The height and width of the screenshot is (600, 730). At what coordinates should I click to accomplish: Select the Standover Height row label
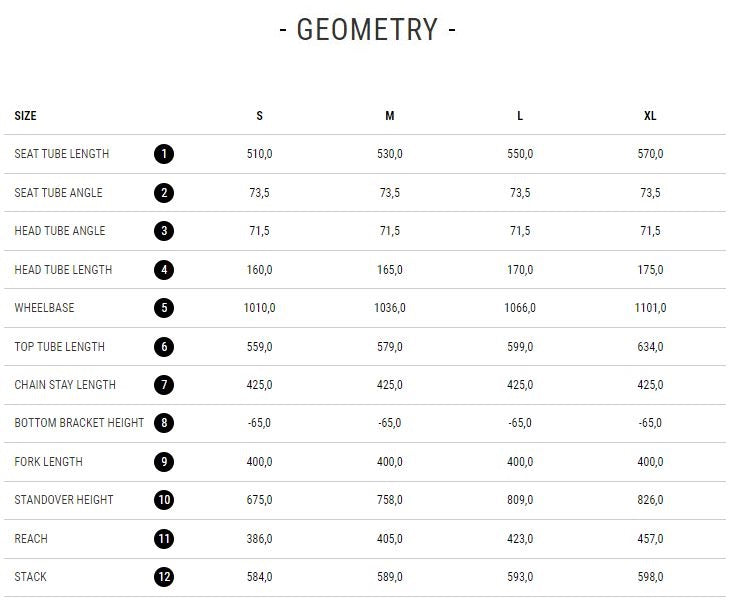point(64,500)
